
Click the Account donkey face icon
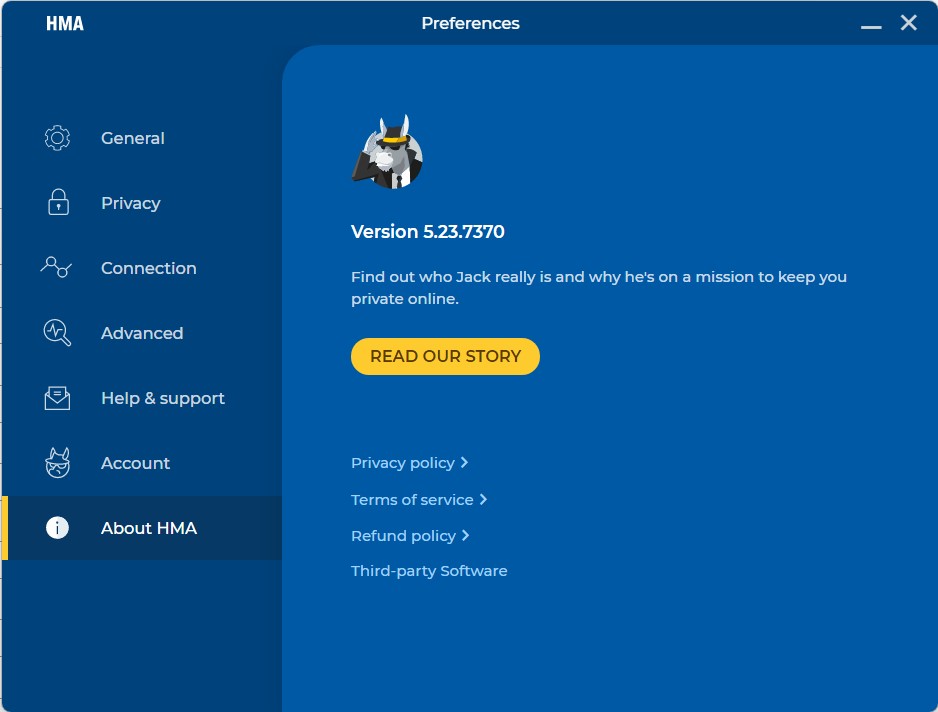click(x=57, y=463)
